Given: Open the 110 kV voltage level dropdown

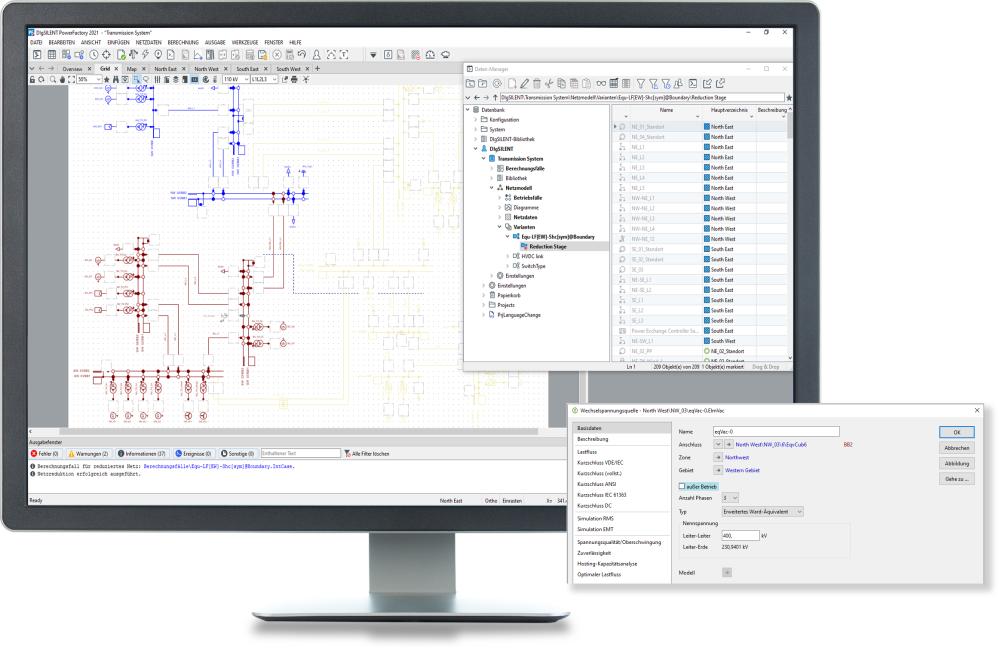Looking at the screenshot, I should pos(246,79).
